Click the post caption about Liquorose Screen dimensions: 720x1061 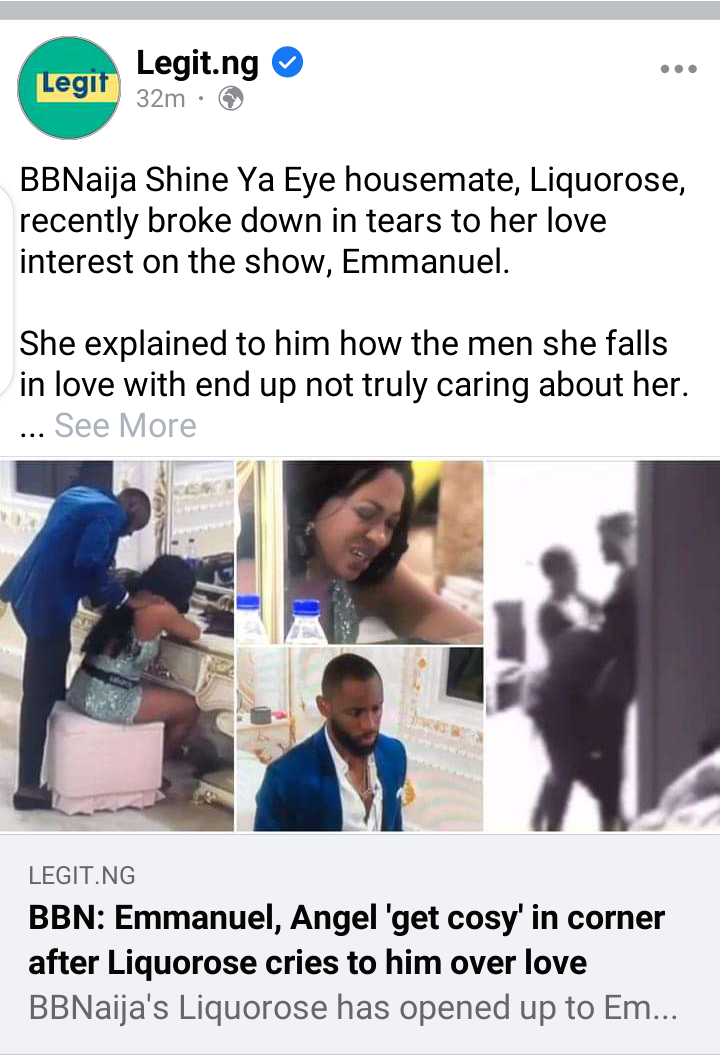353,221
